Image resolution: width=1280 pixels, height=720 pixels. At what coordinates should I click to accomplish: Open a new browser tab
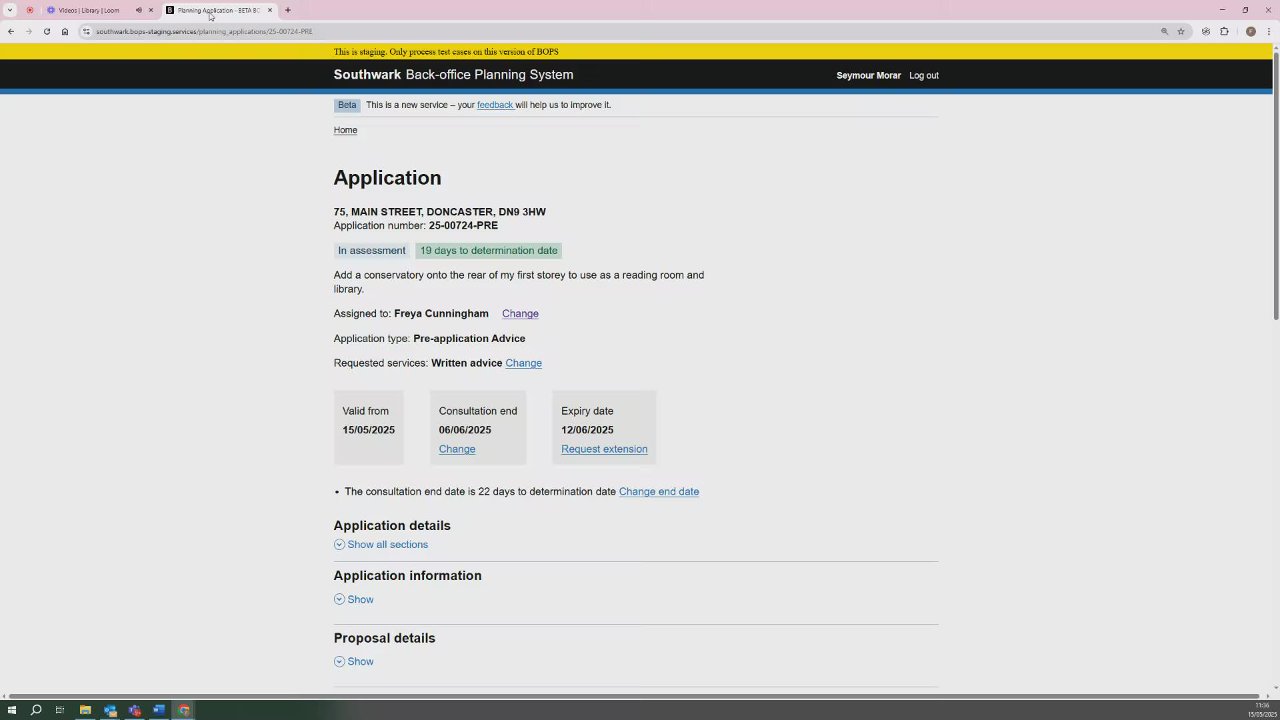288,10
